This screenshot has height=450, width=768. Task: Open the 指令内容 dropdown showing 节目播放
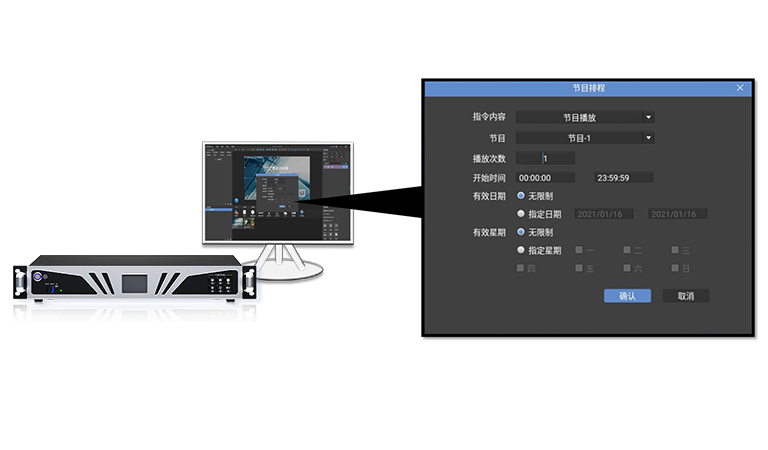tap(585, 117)
